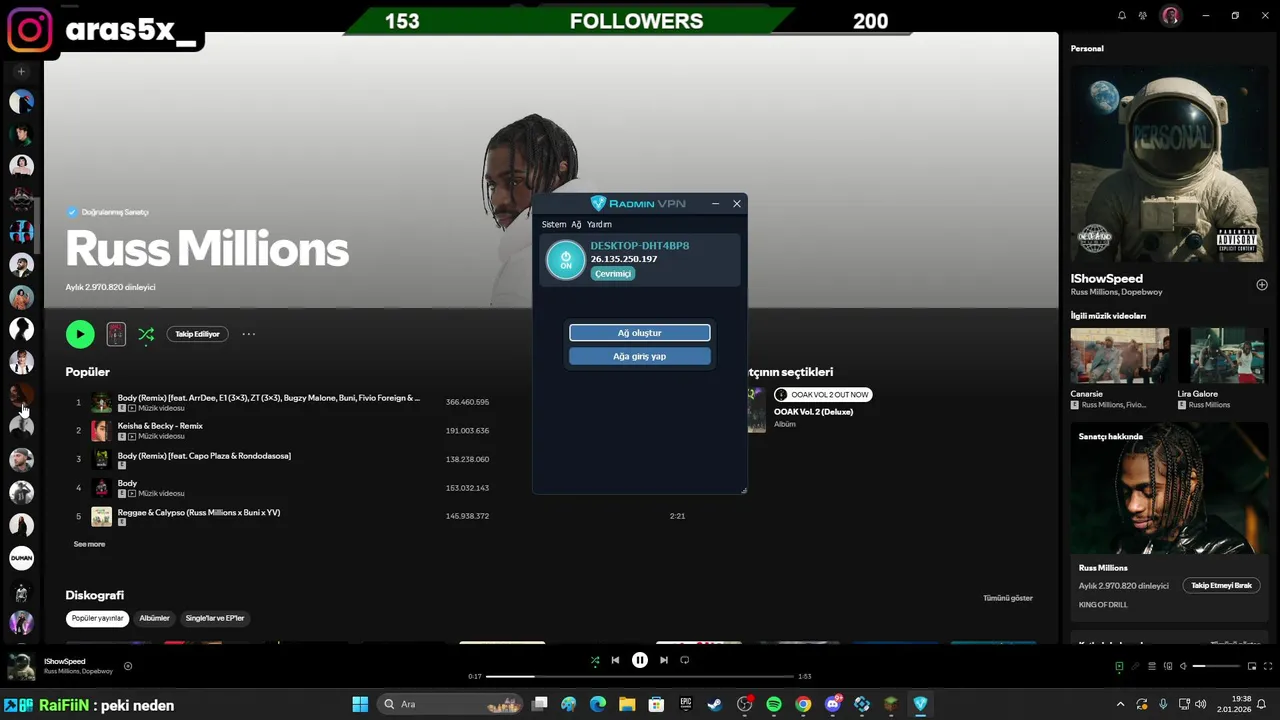Open File Explorer from the taskbar
The width and height of the screenshot is (1280, 720).
click(x=627, y=704)
